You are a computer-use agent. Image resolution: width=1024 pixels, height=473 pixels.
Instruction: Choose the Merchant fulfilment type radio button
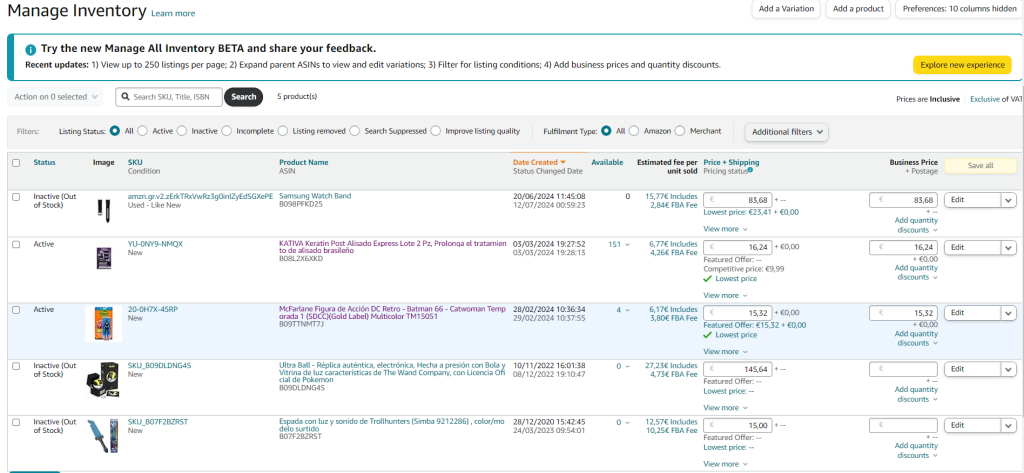pyautogui.click(x=680, y=131)
